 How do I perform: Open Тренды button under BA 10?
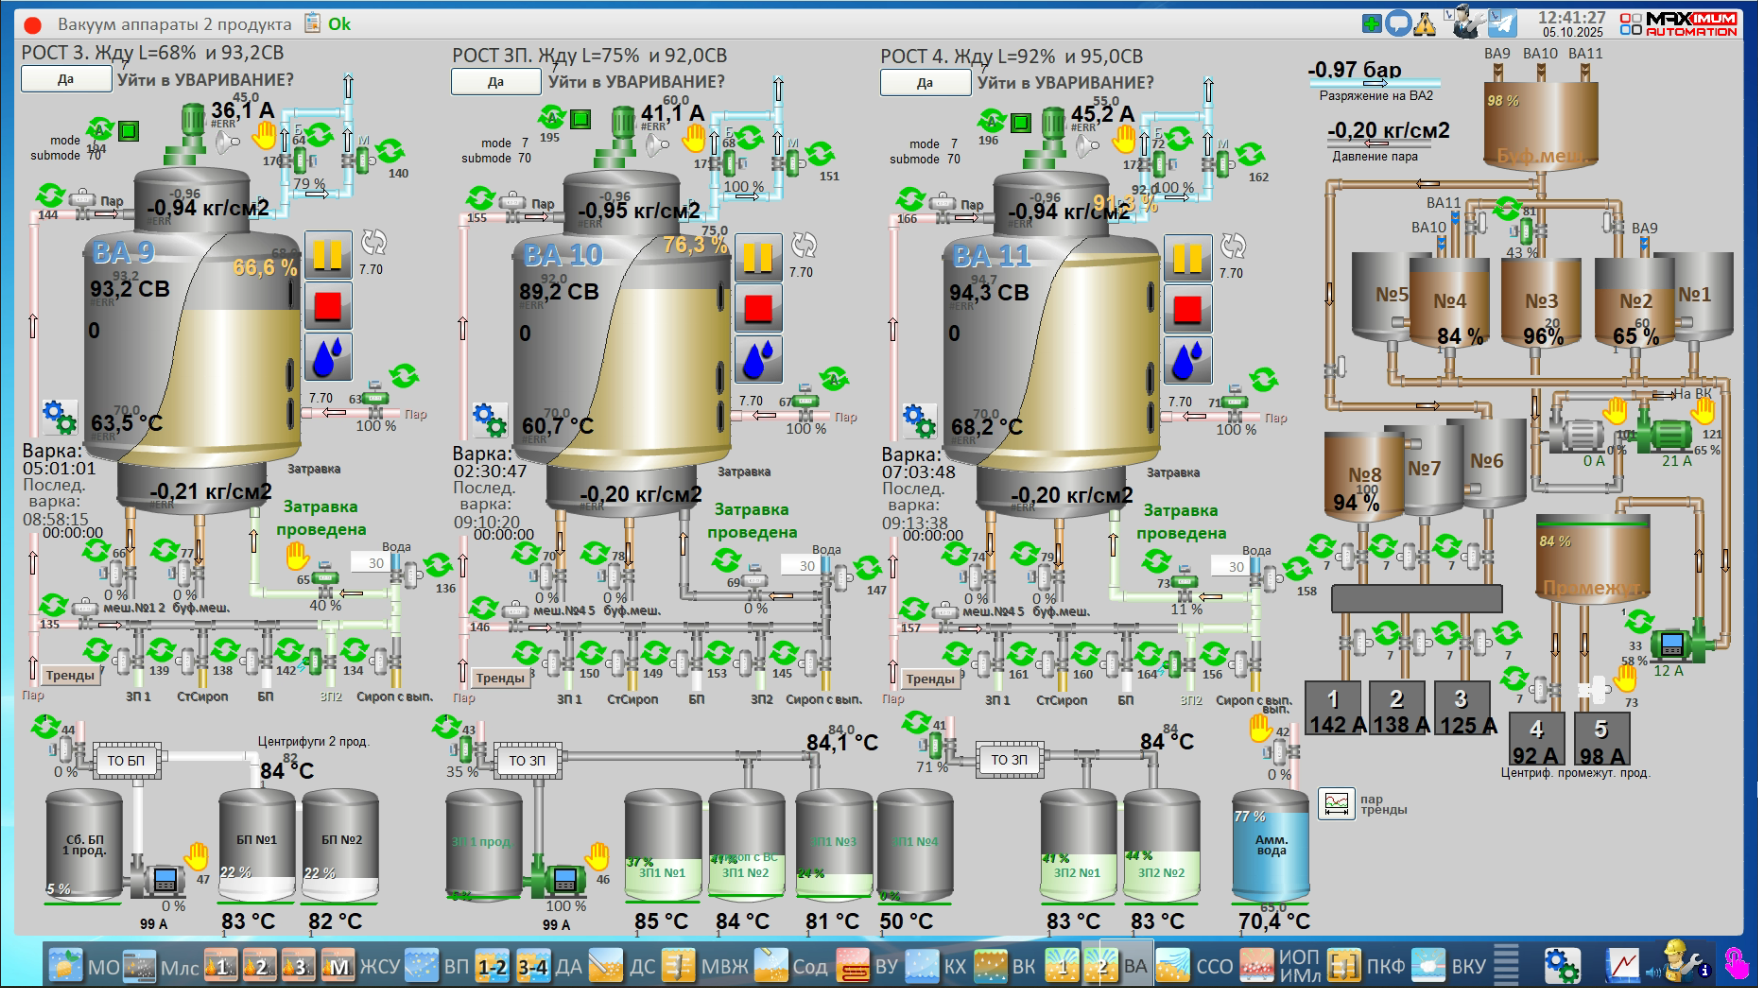[x=500, y=678]
